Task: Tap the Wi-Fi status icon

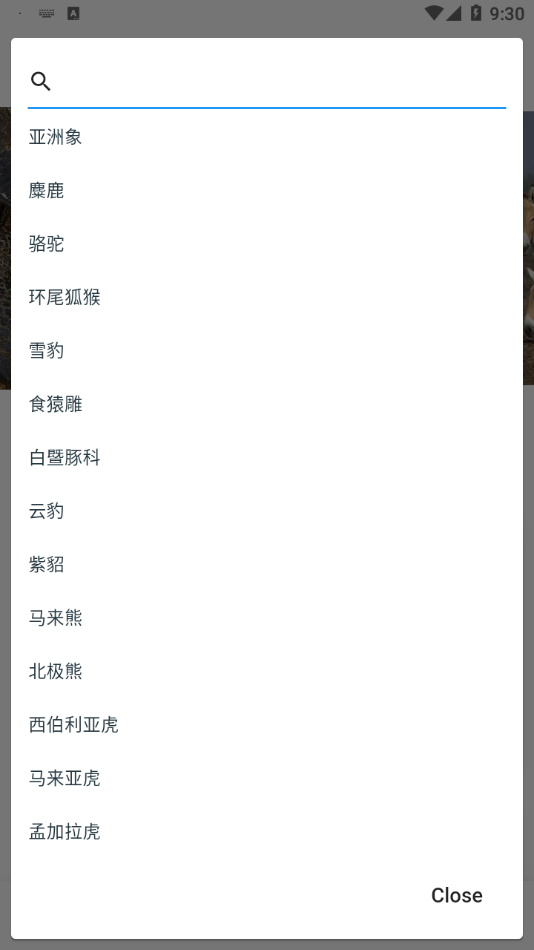Action: [433, 13]
